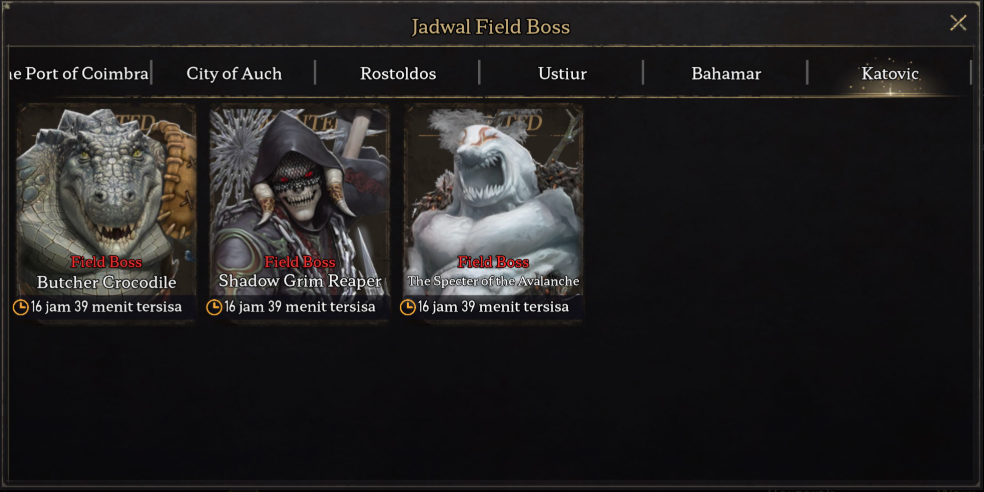The height and width of the screenshot is (492, 984).
Task: Click The Specter of the Avalanche name
Action: (493, 281)
